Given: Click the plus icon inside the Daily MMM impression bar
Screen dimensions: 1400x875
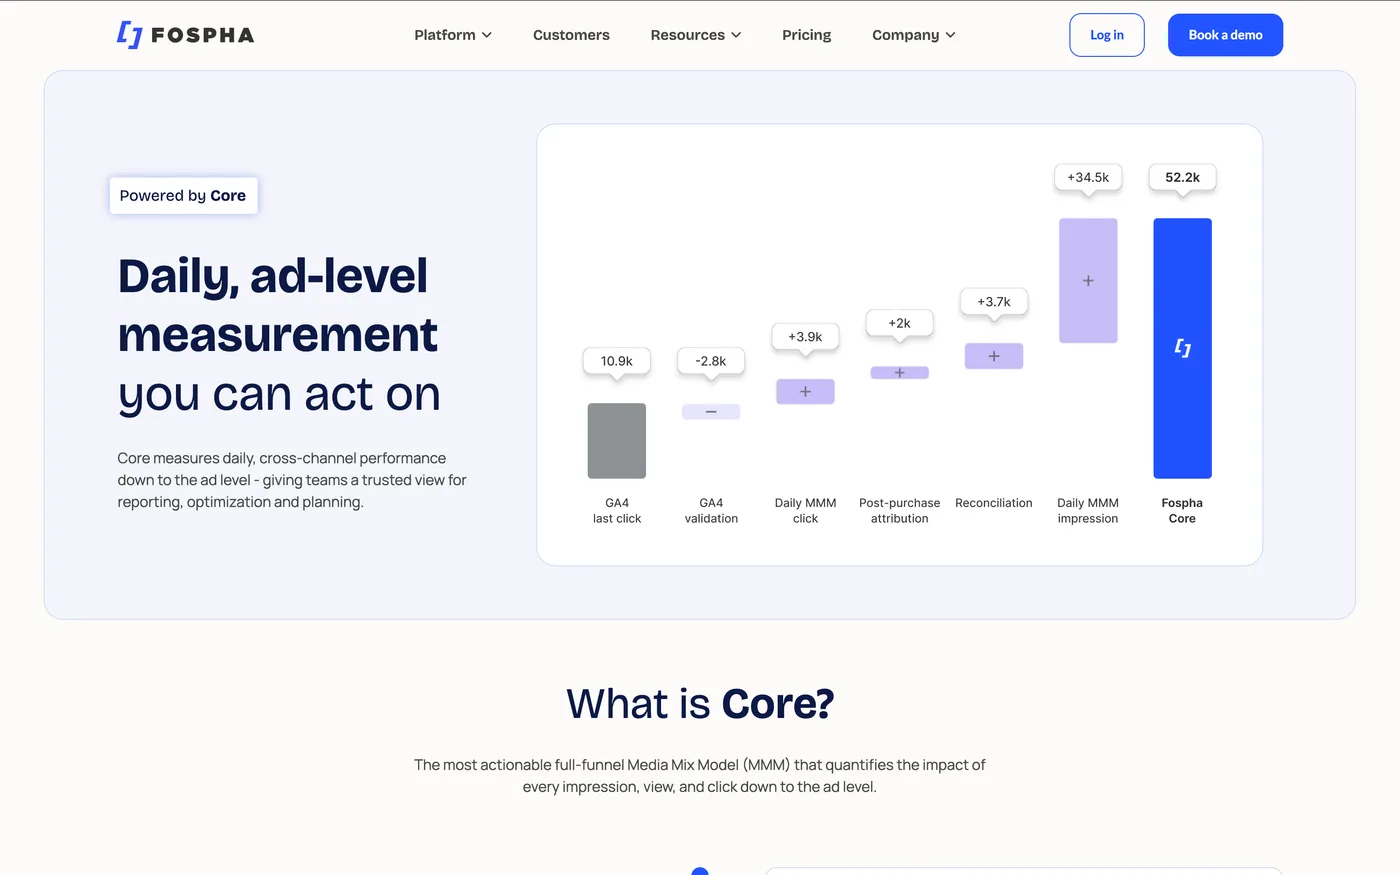Looking at the screenshot, I should [1088, 281].
